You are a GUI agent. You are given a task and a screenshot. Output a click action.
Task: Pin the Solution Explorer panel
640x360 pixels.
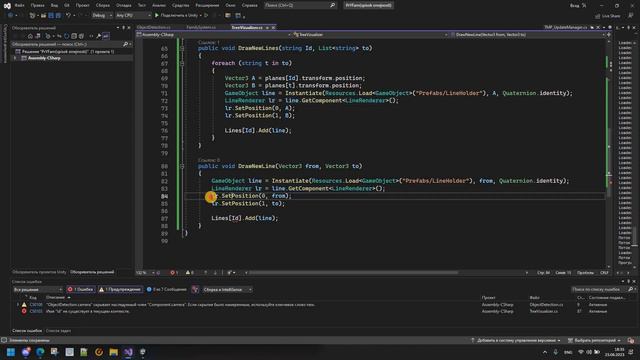123,28
